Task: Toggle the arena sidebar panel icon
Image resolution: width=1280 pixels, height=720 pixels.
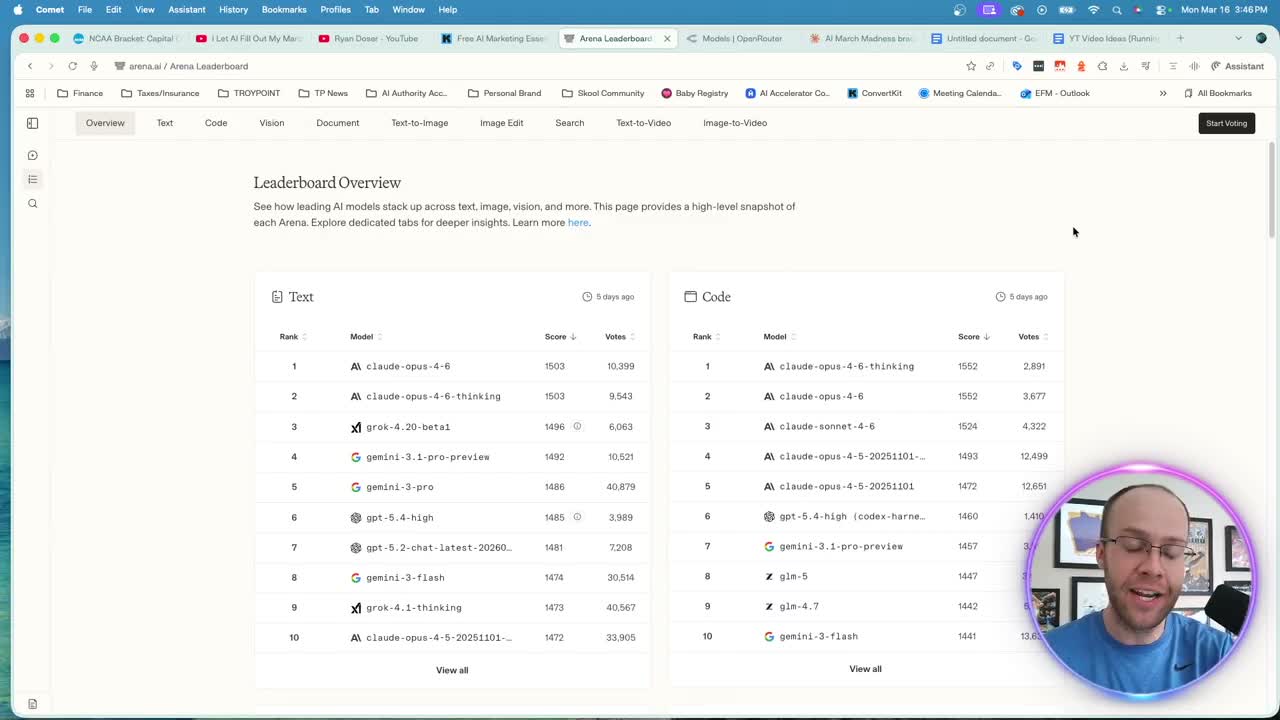Action: [x=32, y=123]
